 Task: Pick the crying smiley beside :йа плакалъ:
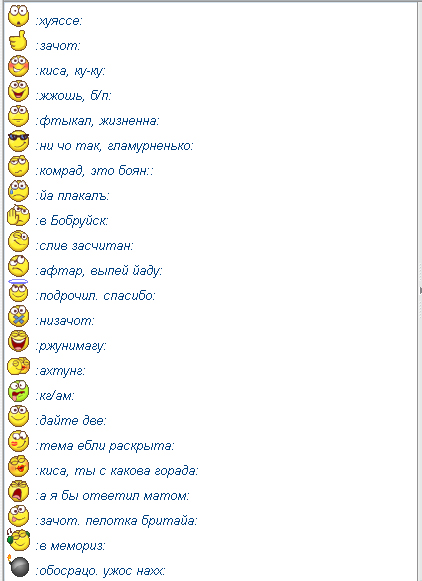pos(18,191)
